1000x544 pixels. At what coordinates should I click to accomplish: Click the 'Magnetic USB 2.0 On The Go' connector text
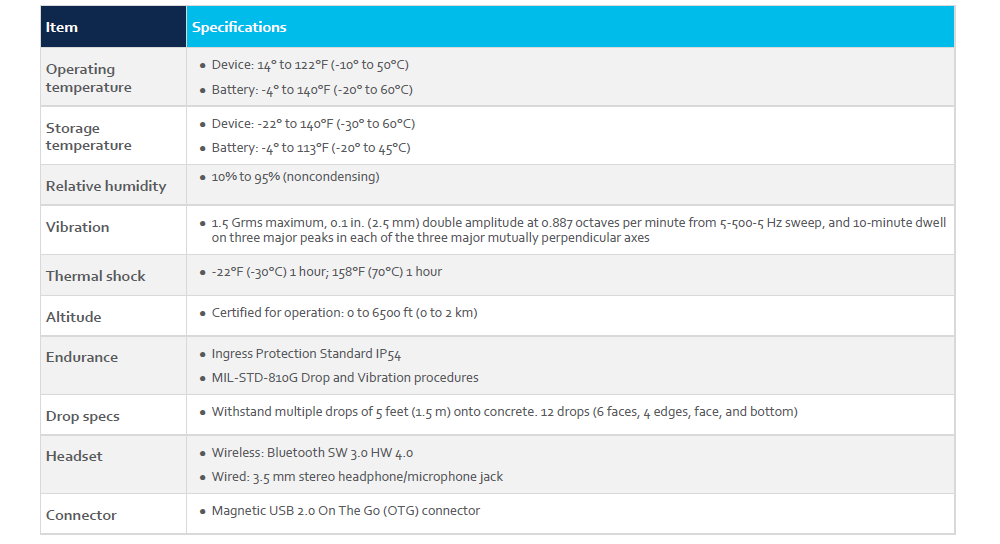tap(345, 511)
